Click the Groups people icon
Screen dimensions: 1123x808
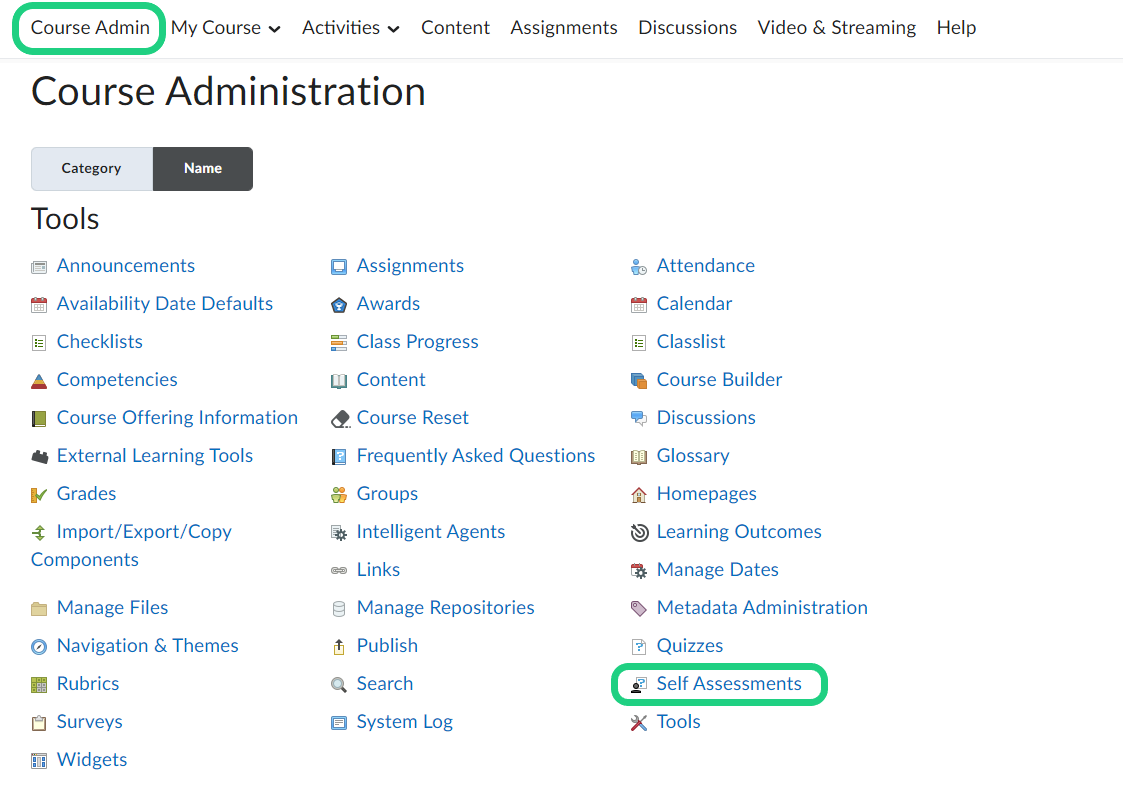point(339,495)
